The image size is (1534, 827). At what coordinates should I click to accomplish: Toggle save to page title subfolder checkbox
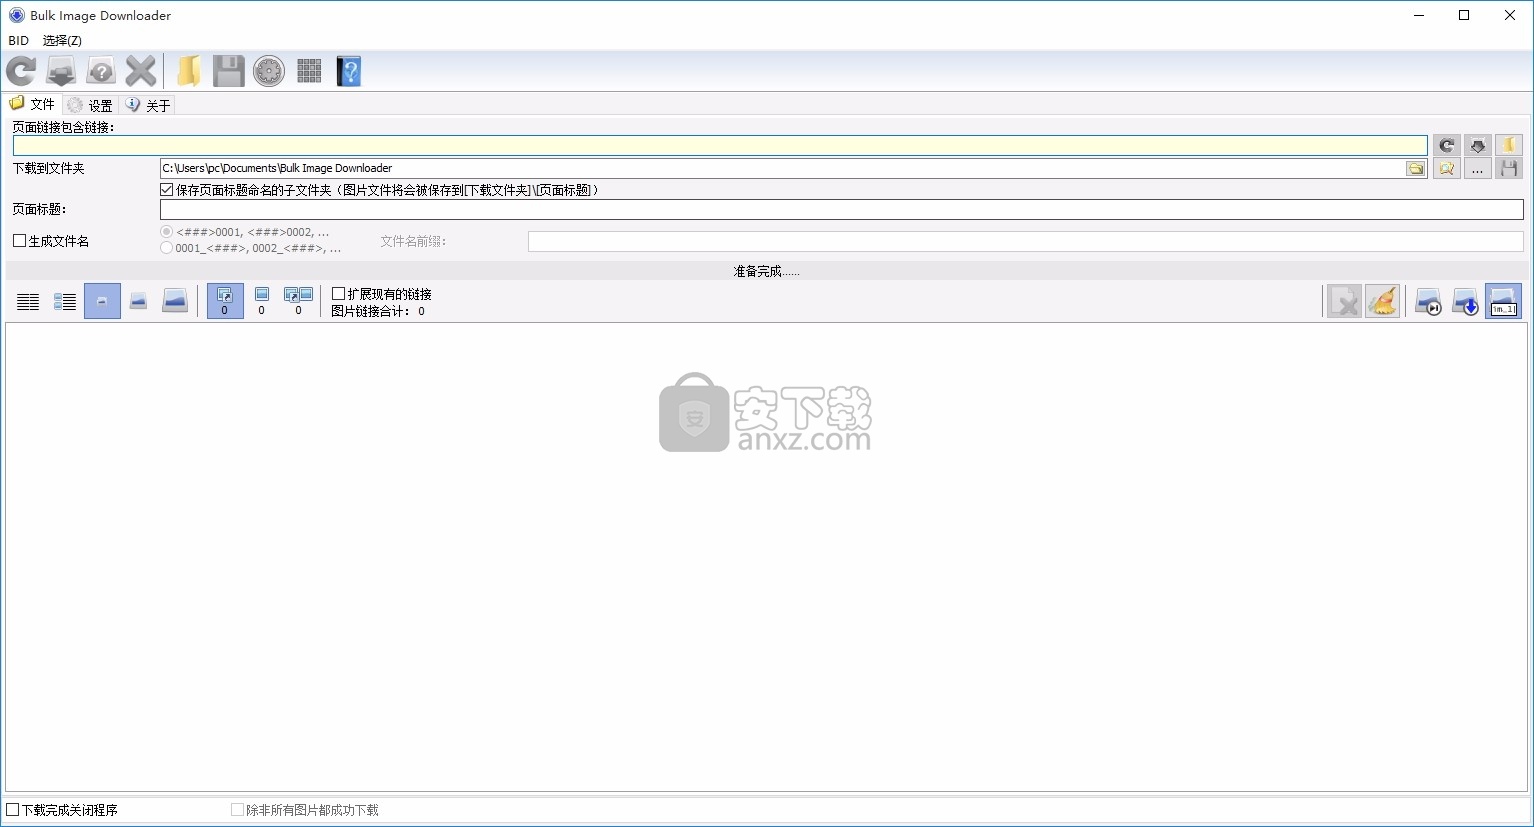[167, 190]
